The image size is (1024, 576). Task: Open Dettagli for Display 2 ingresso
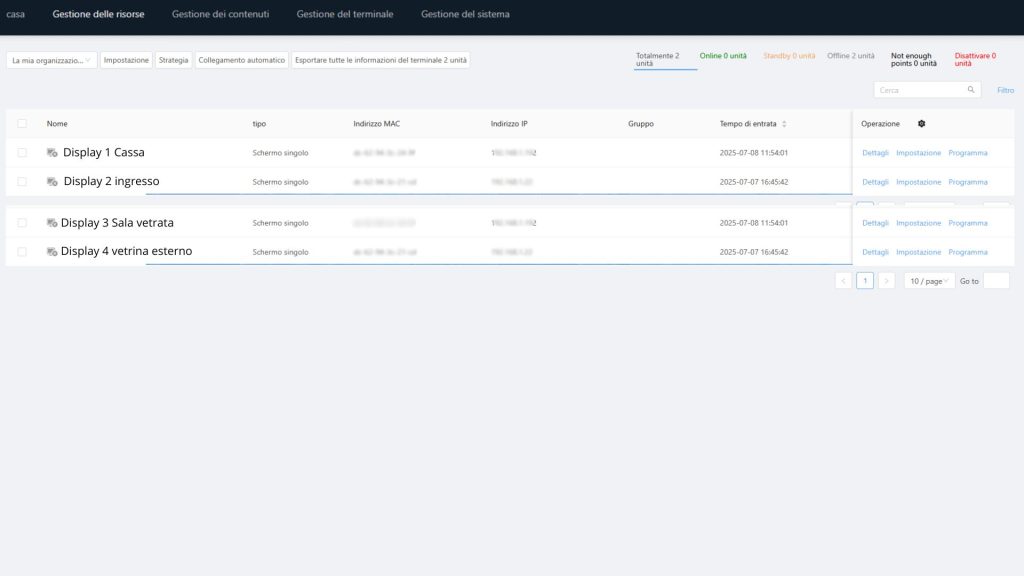click(x=875, y=182)
